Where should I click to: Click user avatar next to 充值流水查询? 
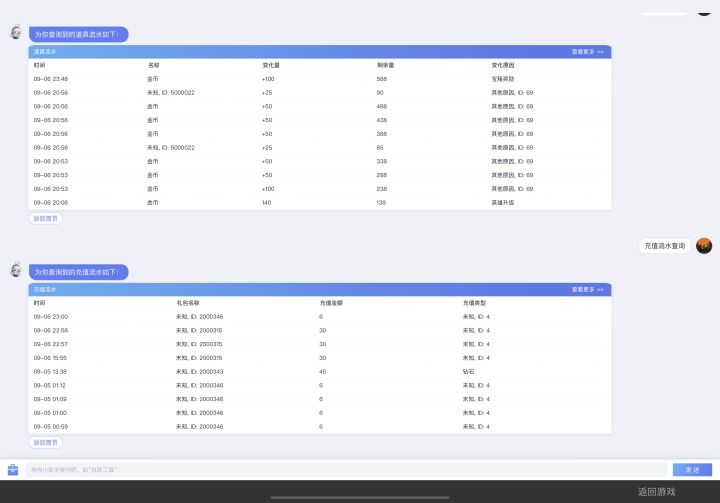click(704, 246)
